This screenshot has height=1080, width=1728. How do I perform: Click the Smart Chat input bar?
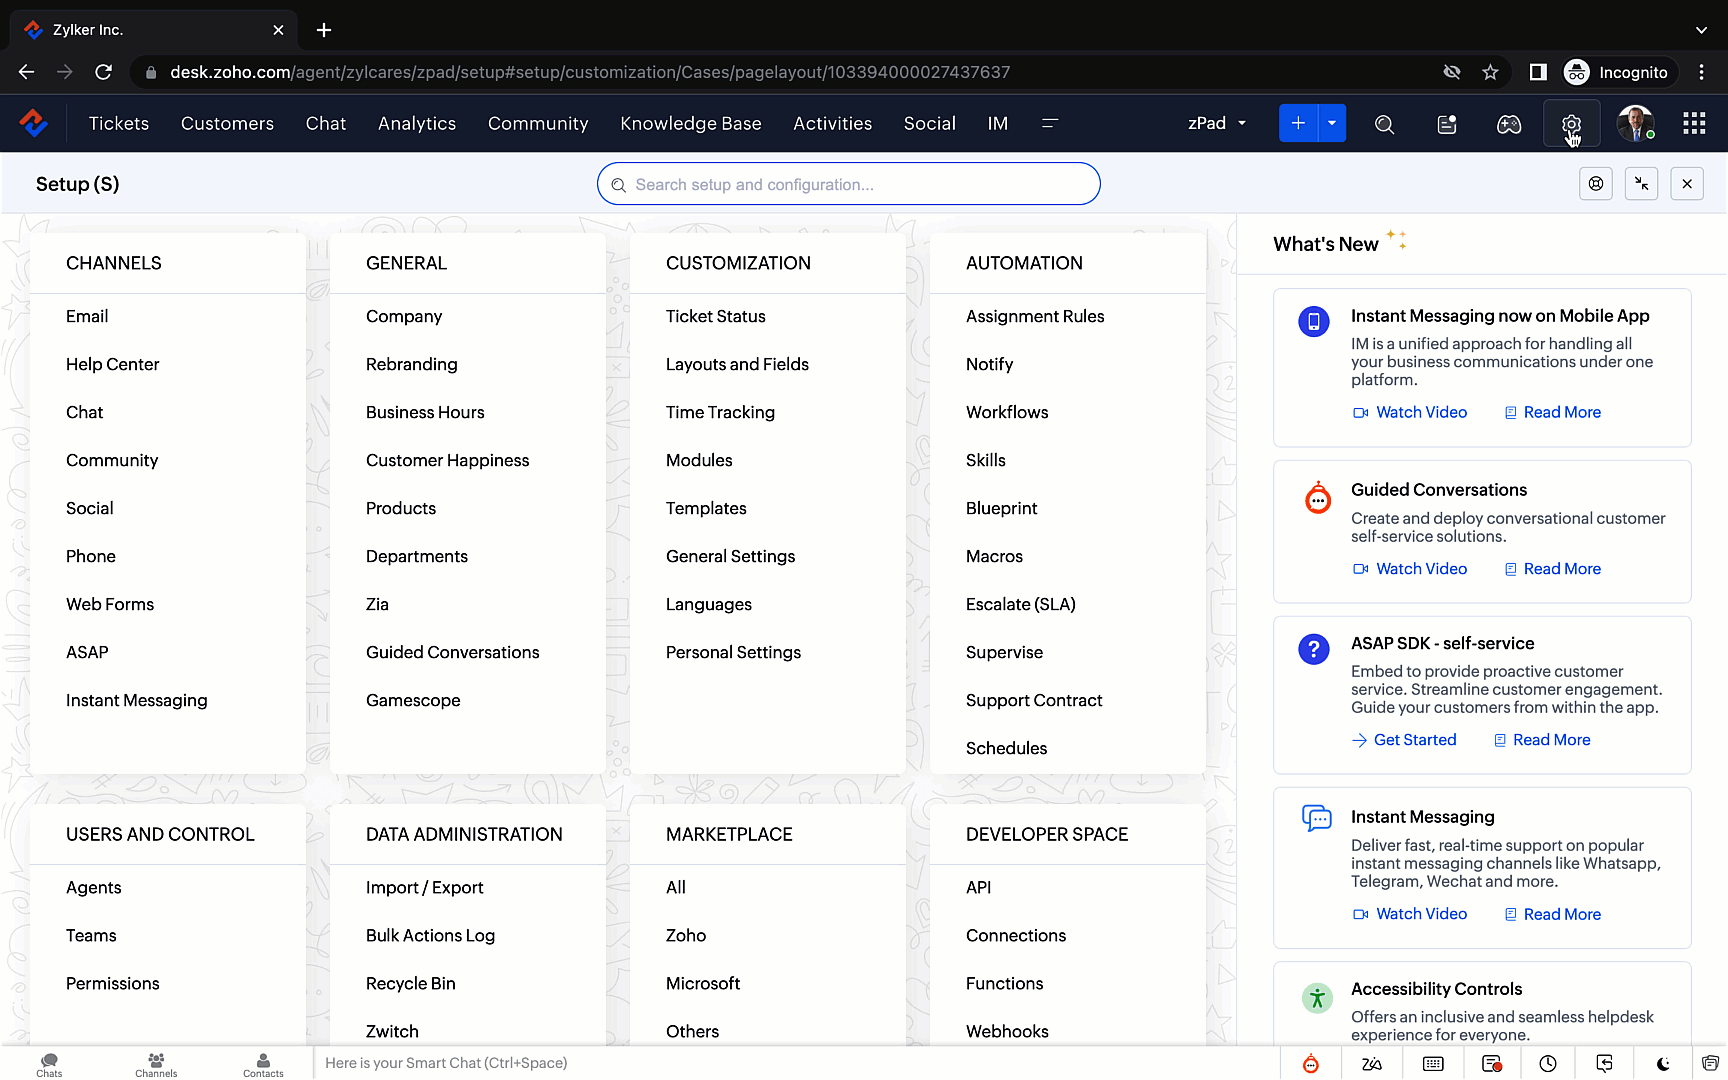(796, 1063)
